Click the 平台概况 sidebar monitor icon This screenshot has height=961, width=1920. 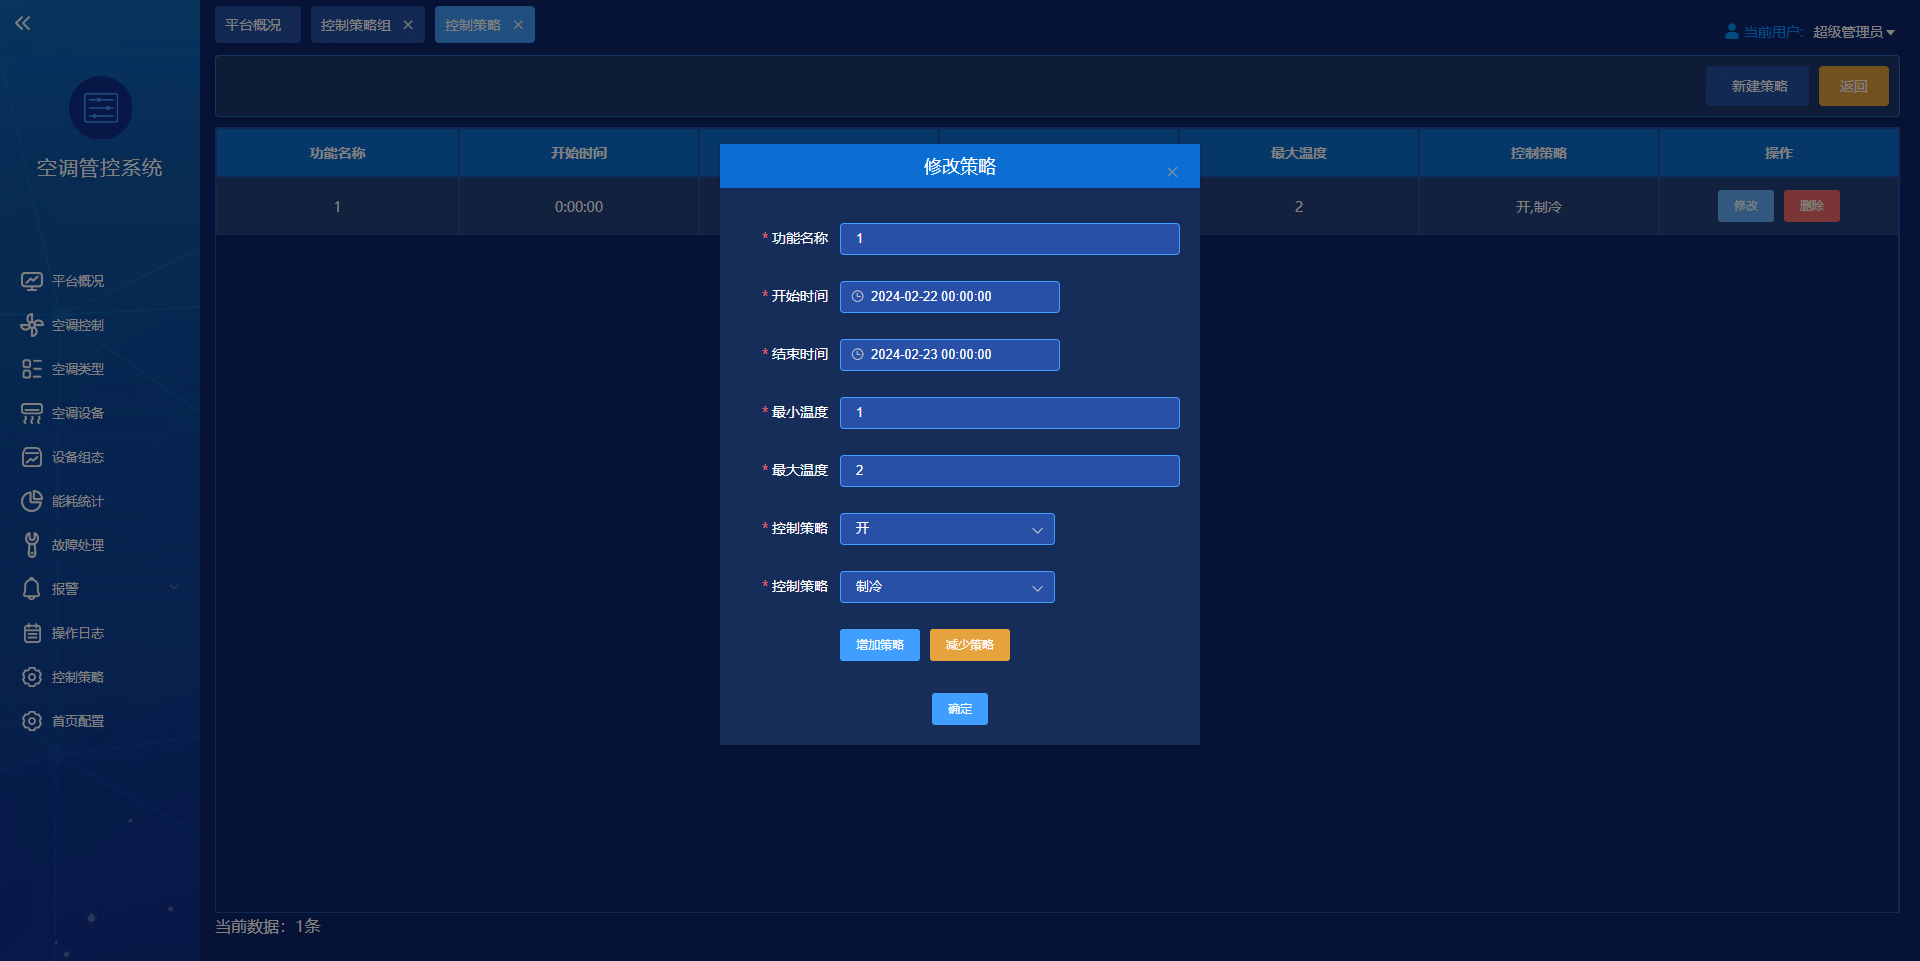point(32,281)
